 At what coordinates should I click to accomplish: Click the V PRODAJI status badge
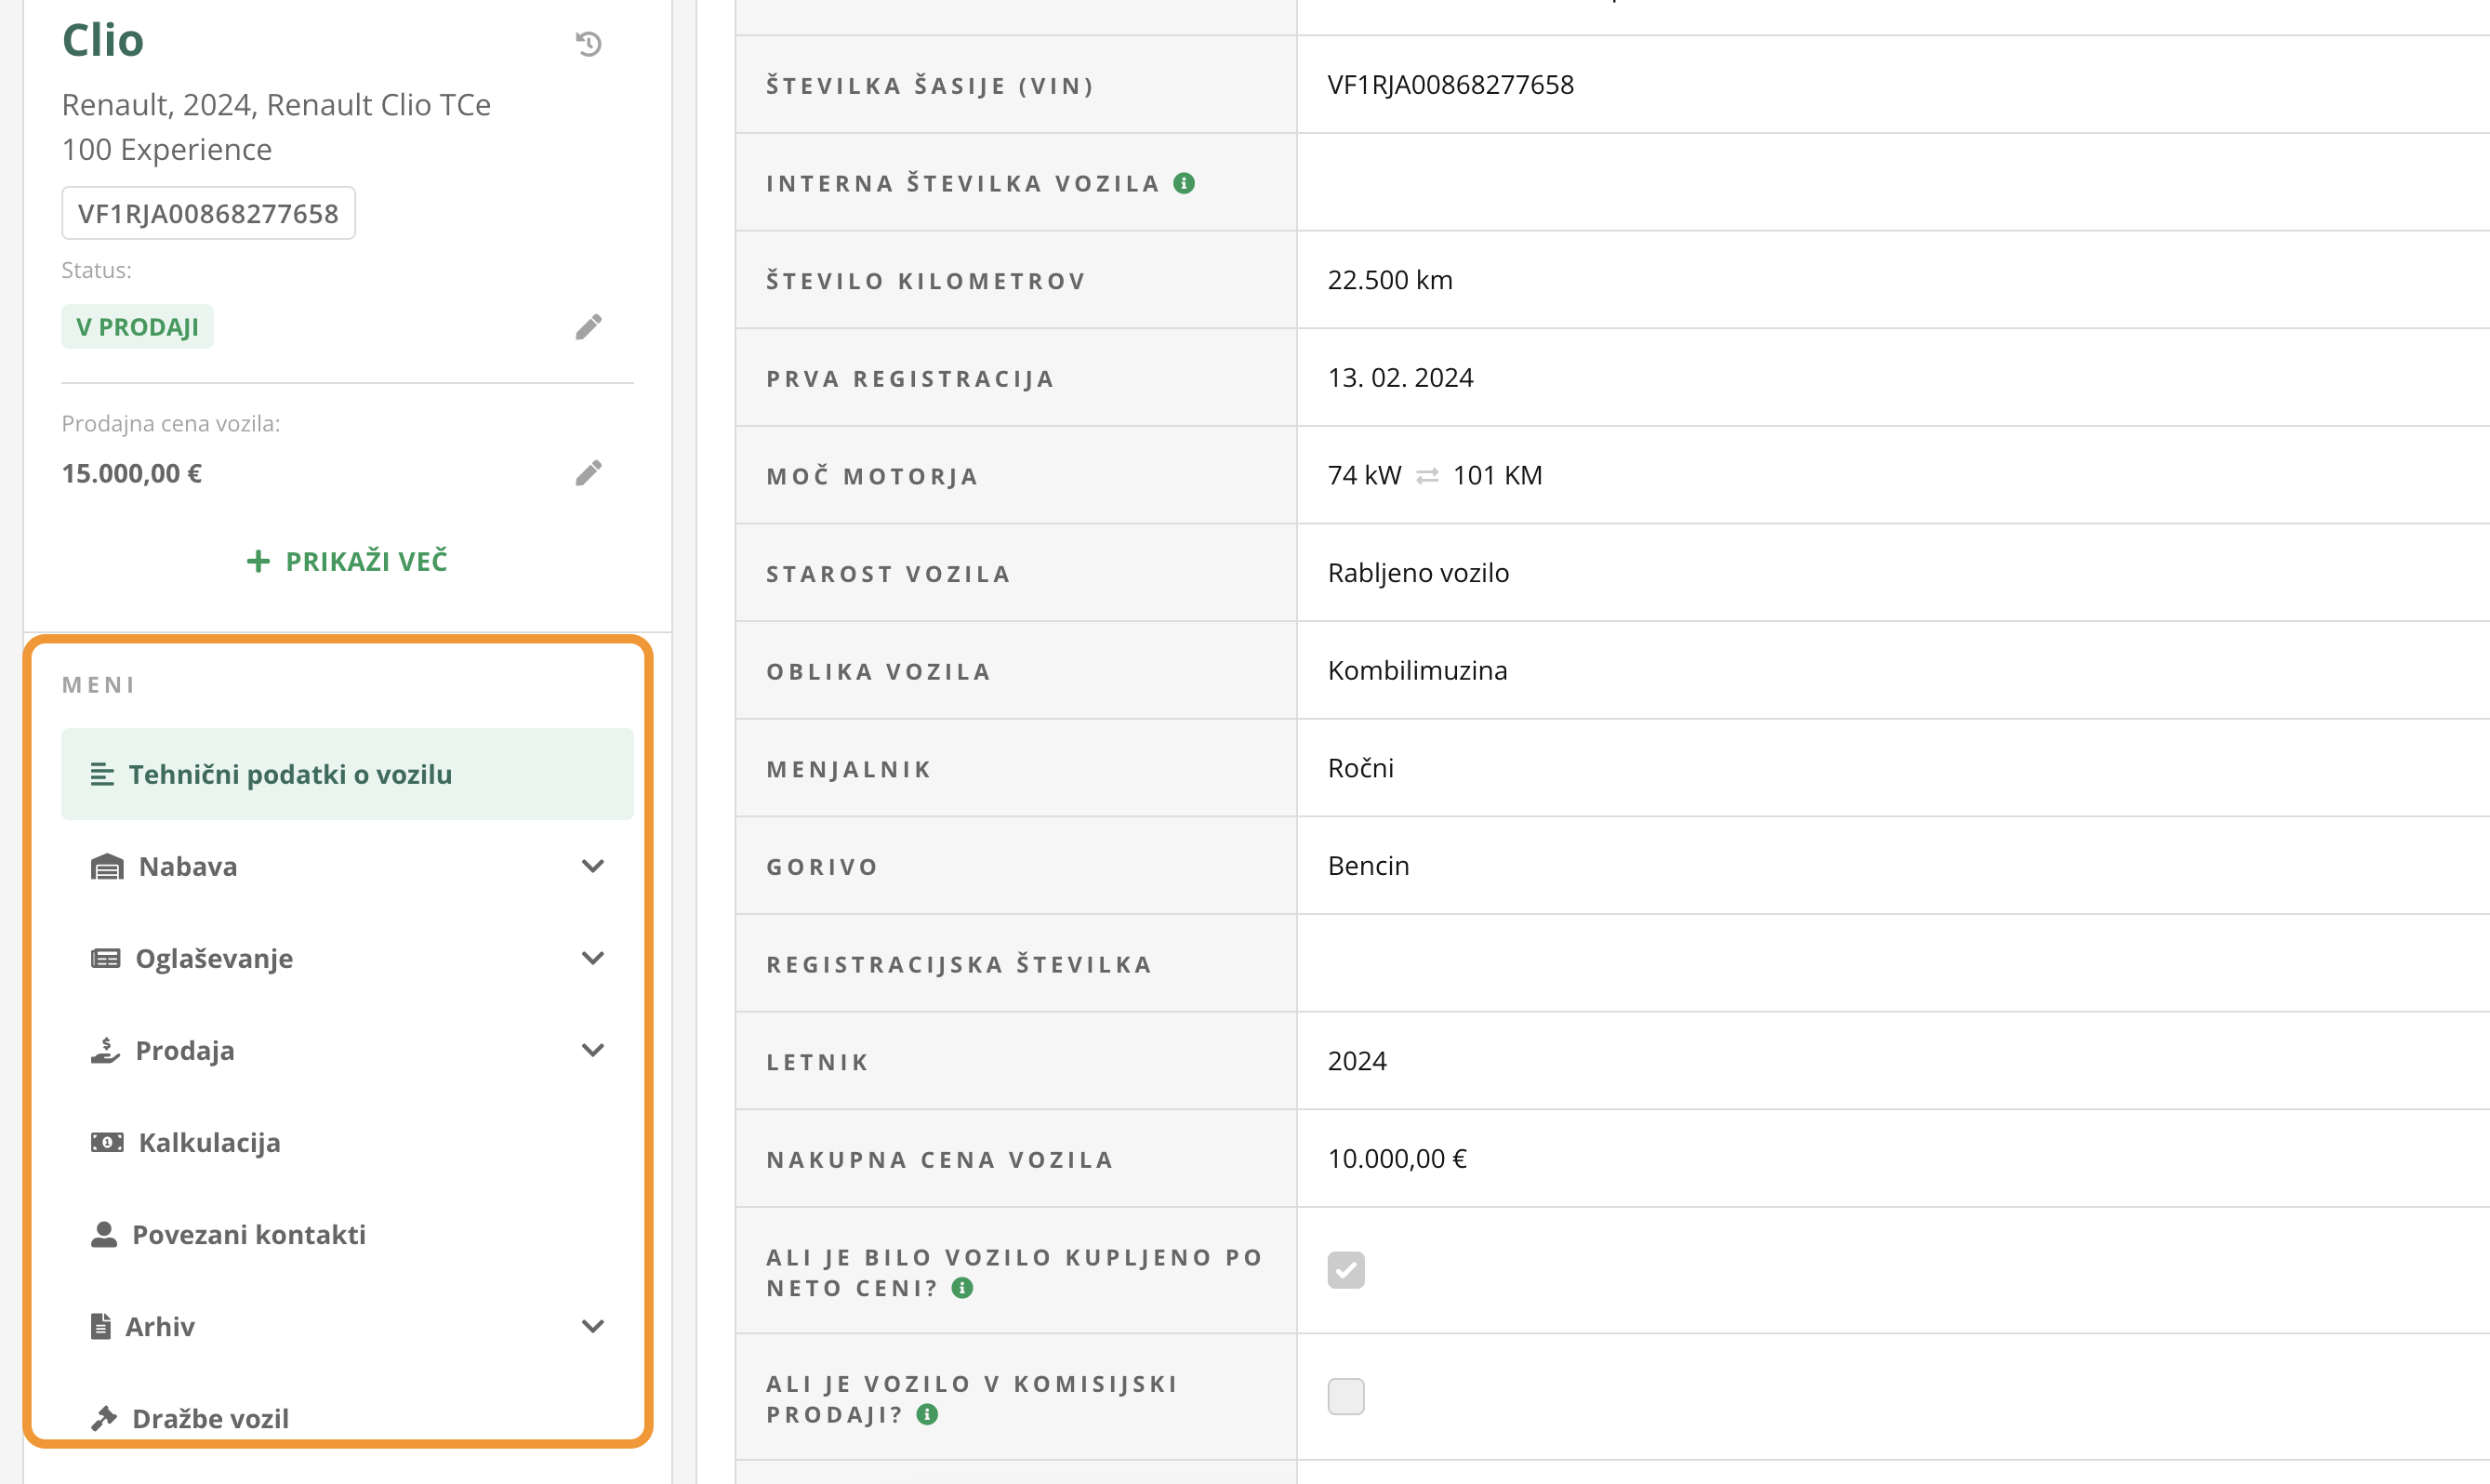point(137,327)
